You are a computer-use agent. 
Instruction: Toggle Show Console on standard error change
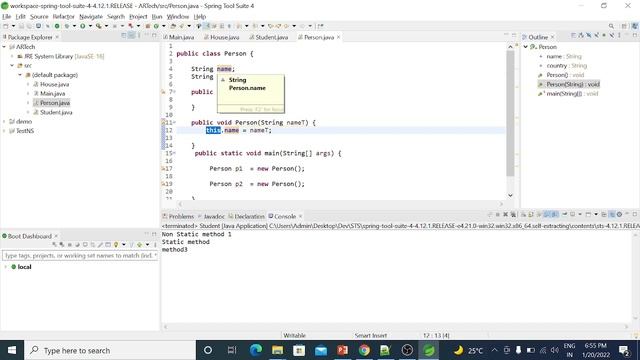coord(555,214)
